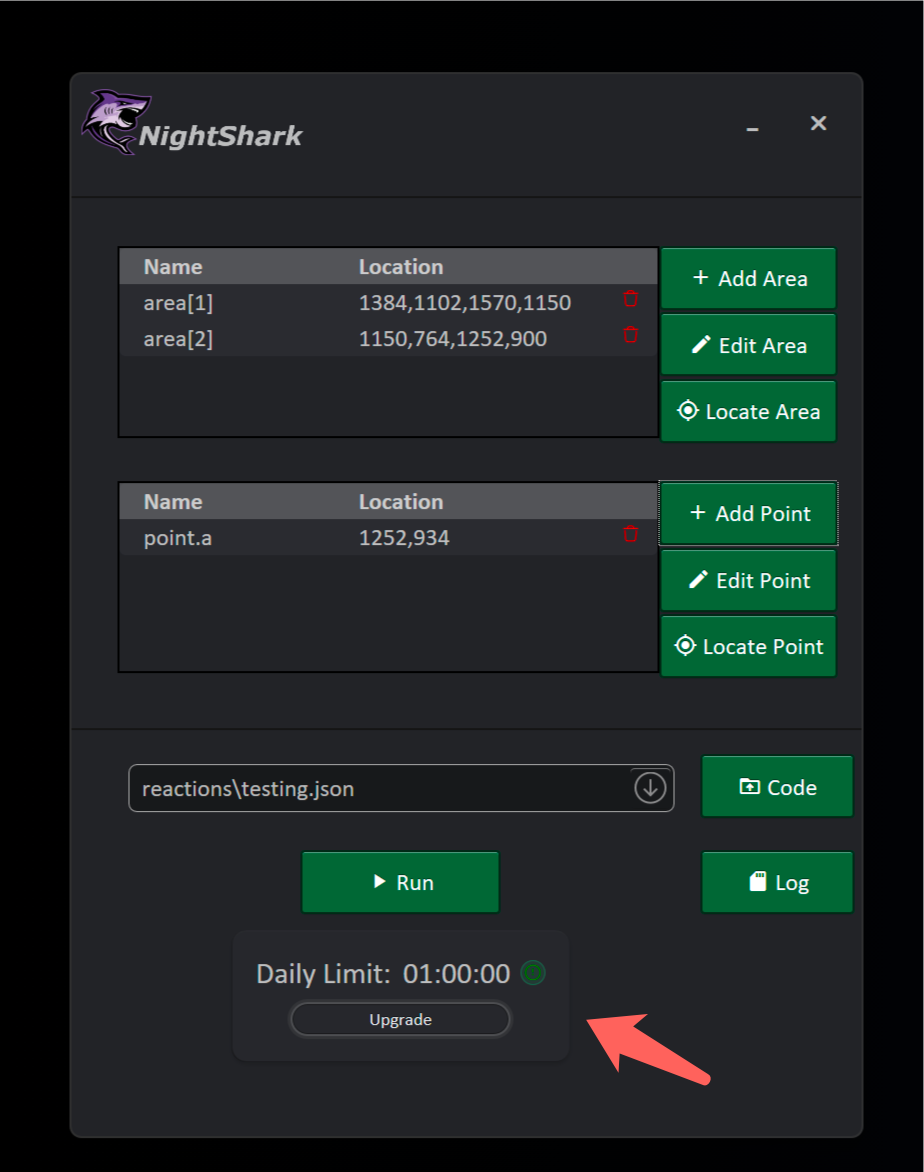
Task: Click the Edit Area button
Action: click(x=748, y=345)
